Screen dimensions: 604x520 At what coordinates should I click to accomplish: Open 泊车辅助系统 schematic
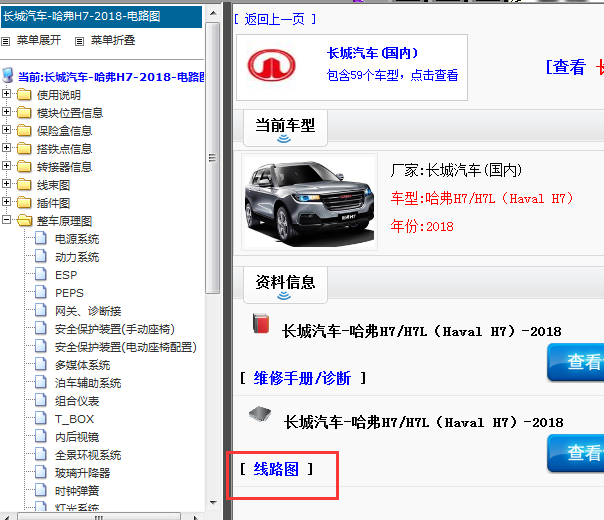88,383
